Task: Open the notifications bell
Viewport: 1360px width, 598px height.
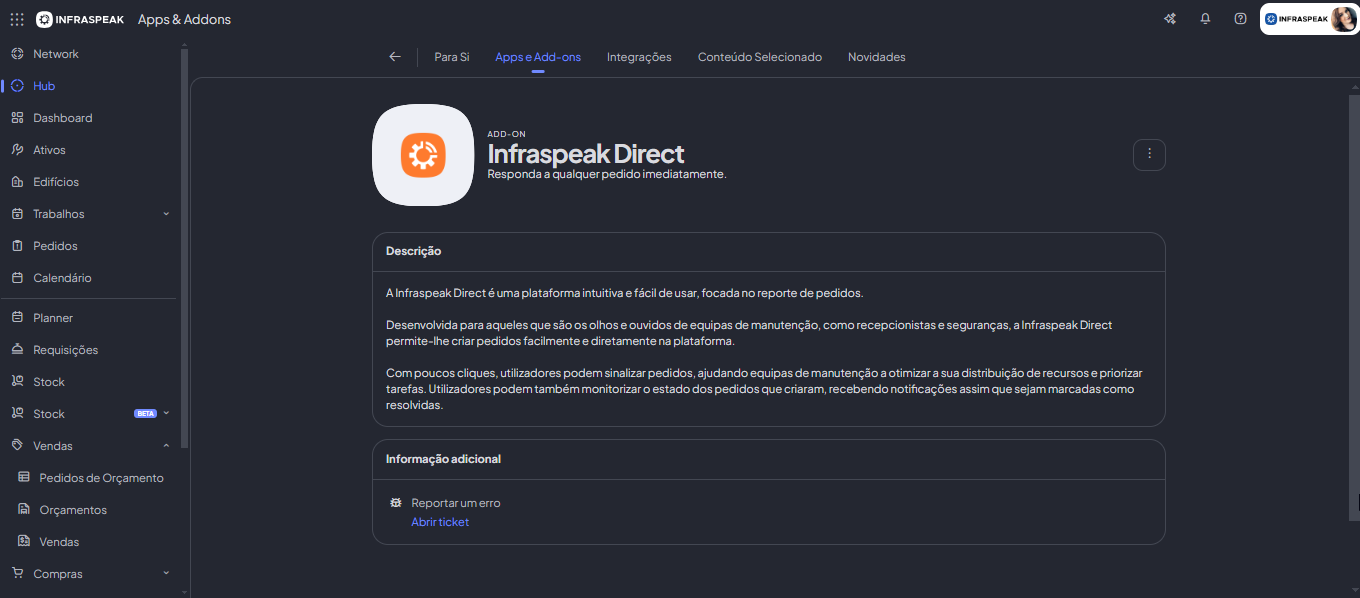Action: 1205,19
